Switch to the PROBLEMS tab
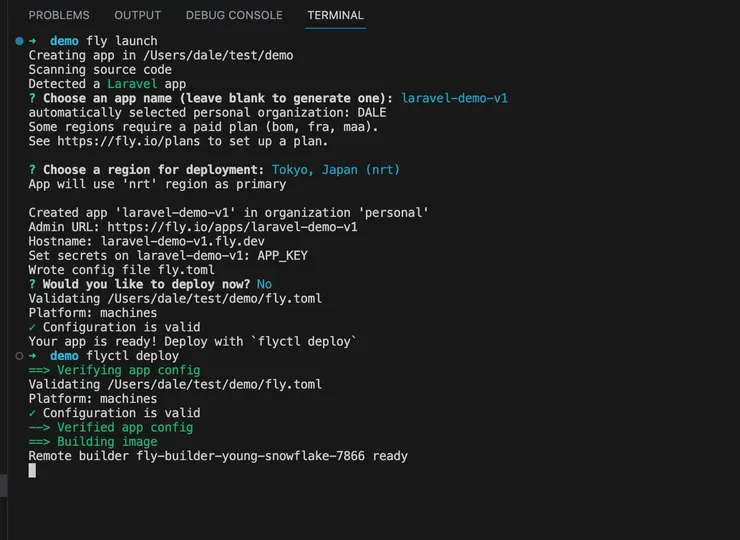Screen dimensions: 740x540 59,16
